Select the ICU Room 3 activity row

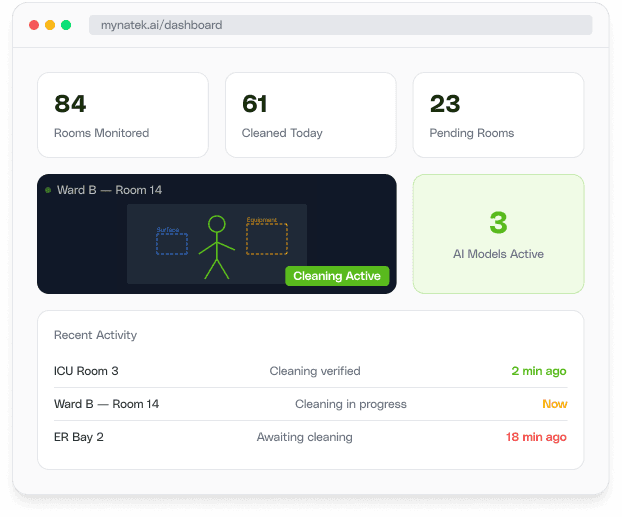[311, 371]
